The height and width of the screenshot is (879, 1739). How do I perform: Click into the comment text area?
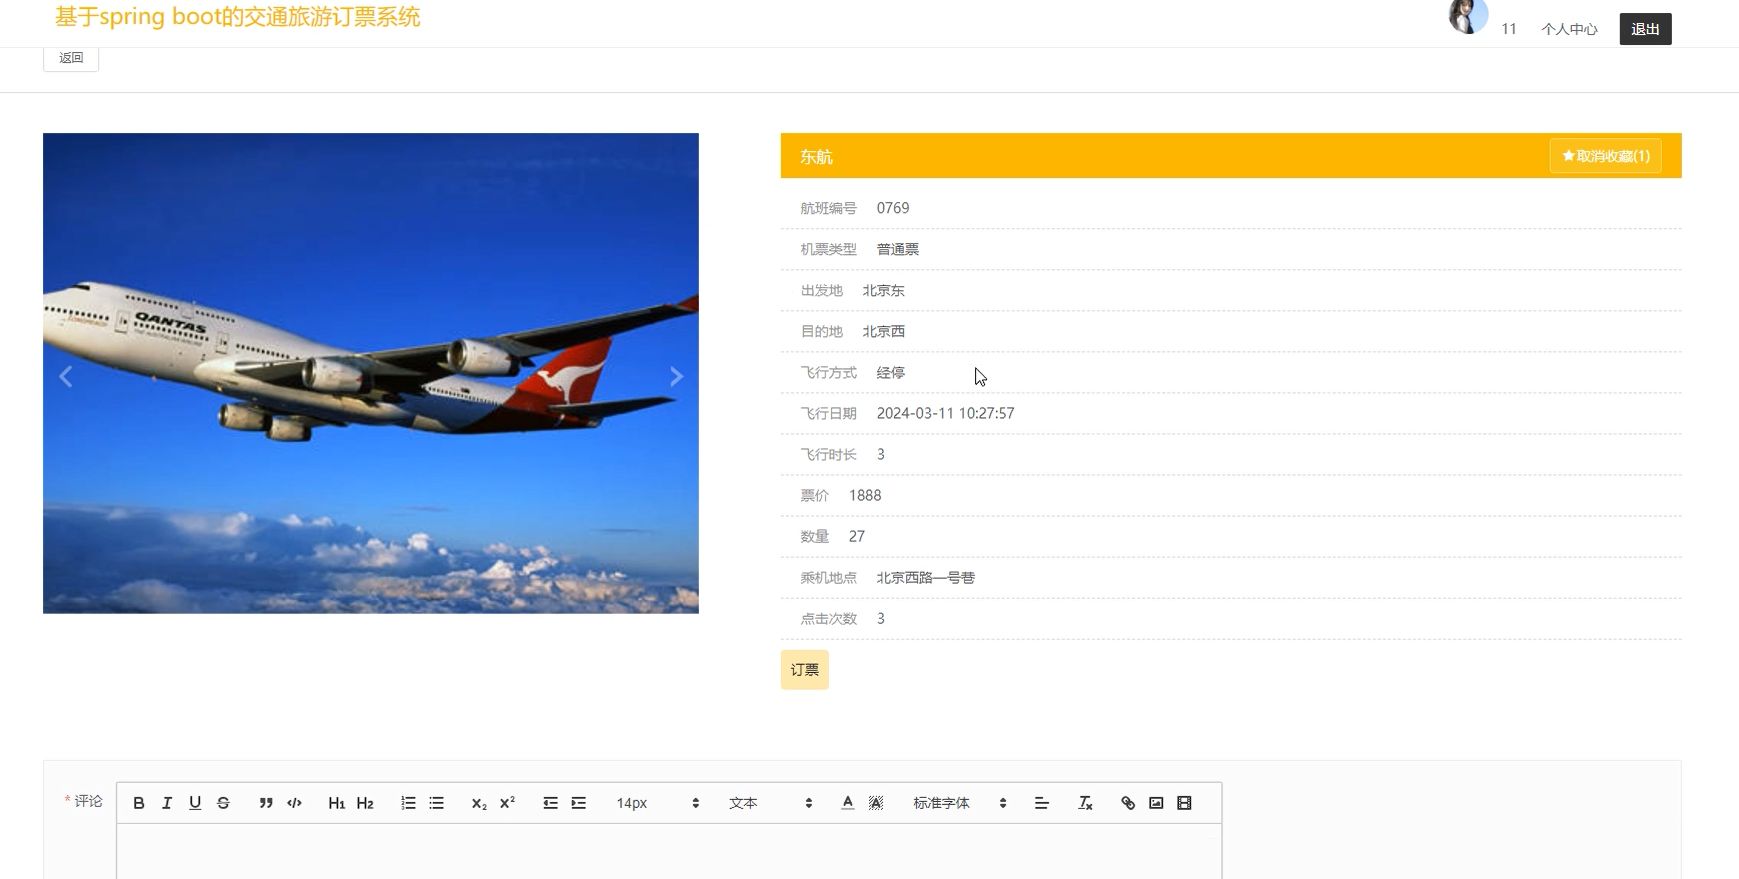point(669,851)
